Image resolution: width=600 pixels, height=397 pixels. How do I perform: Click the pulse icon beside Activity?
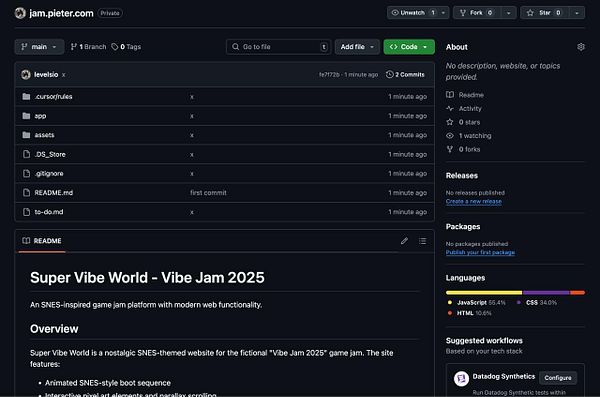pos(450,108)
